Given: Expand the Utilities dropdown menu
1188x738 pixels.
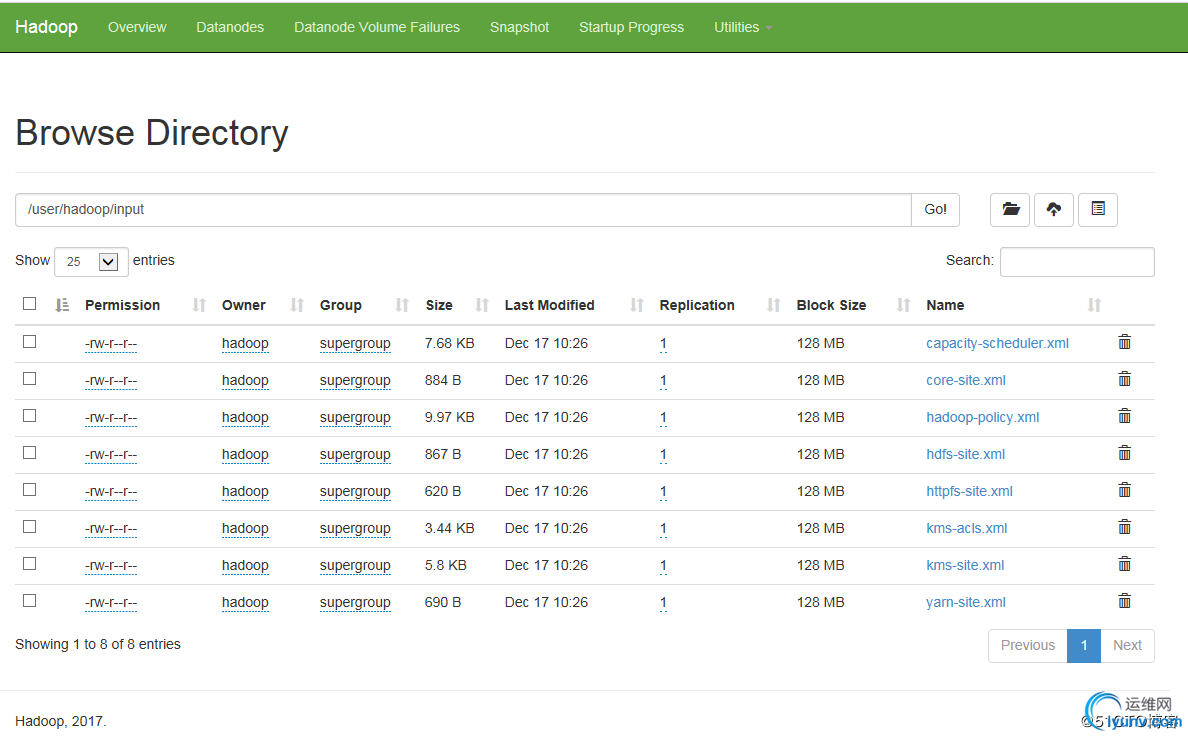Looking at the screenshot, I should 742,27.
